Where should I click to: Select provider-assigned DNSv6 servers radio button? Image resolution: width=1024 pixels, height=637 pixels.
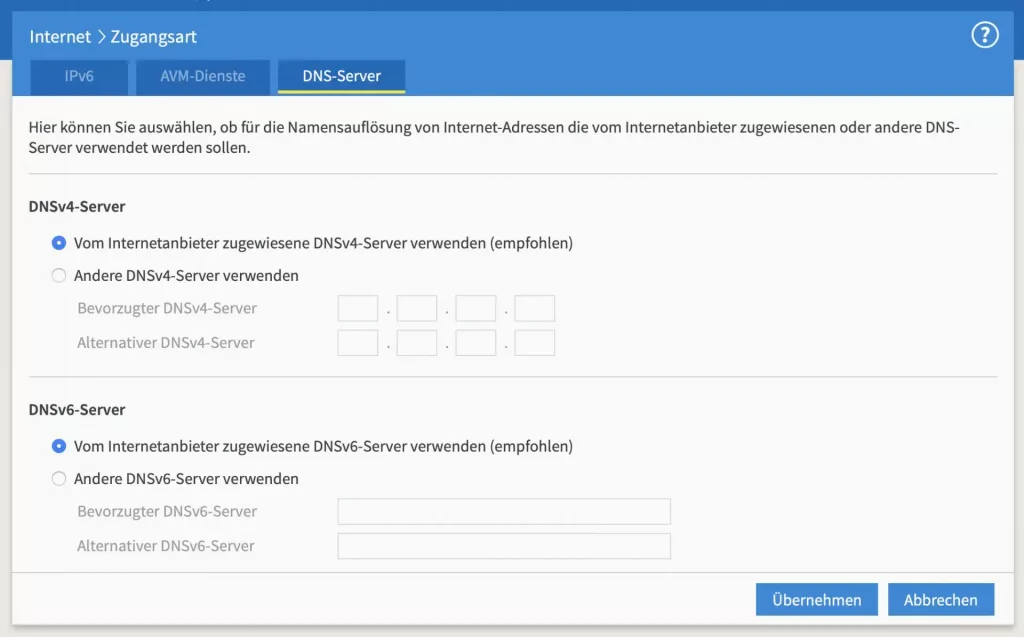coord(59,446)
